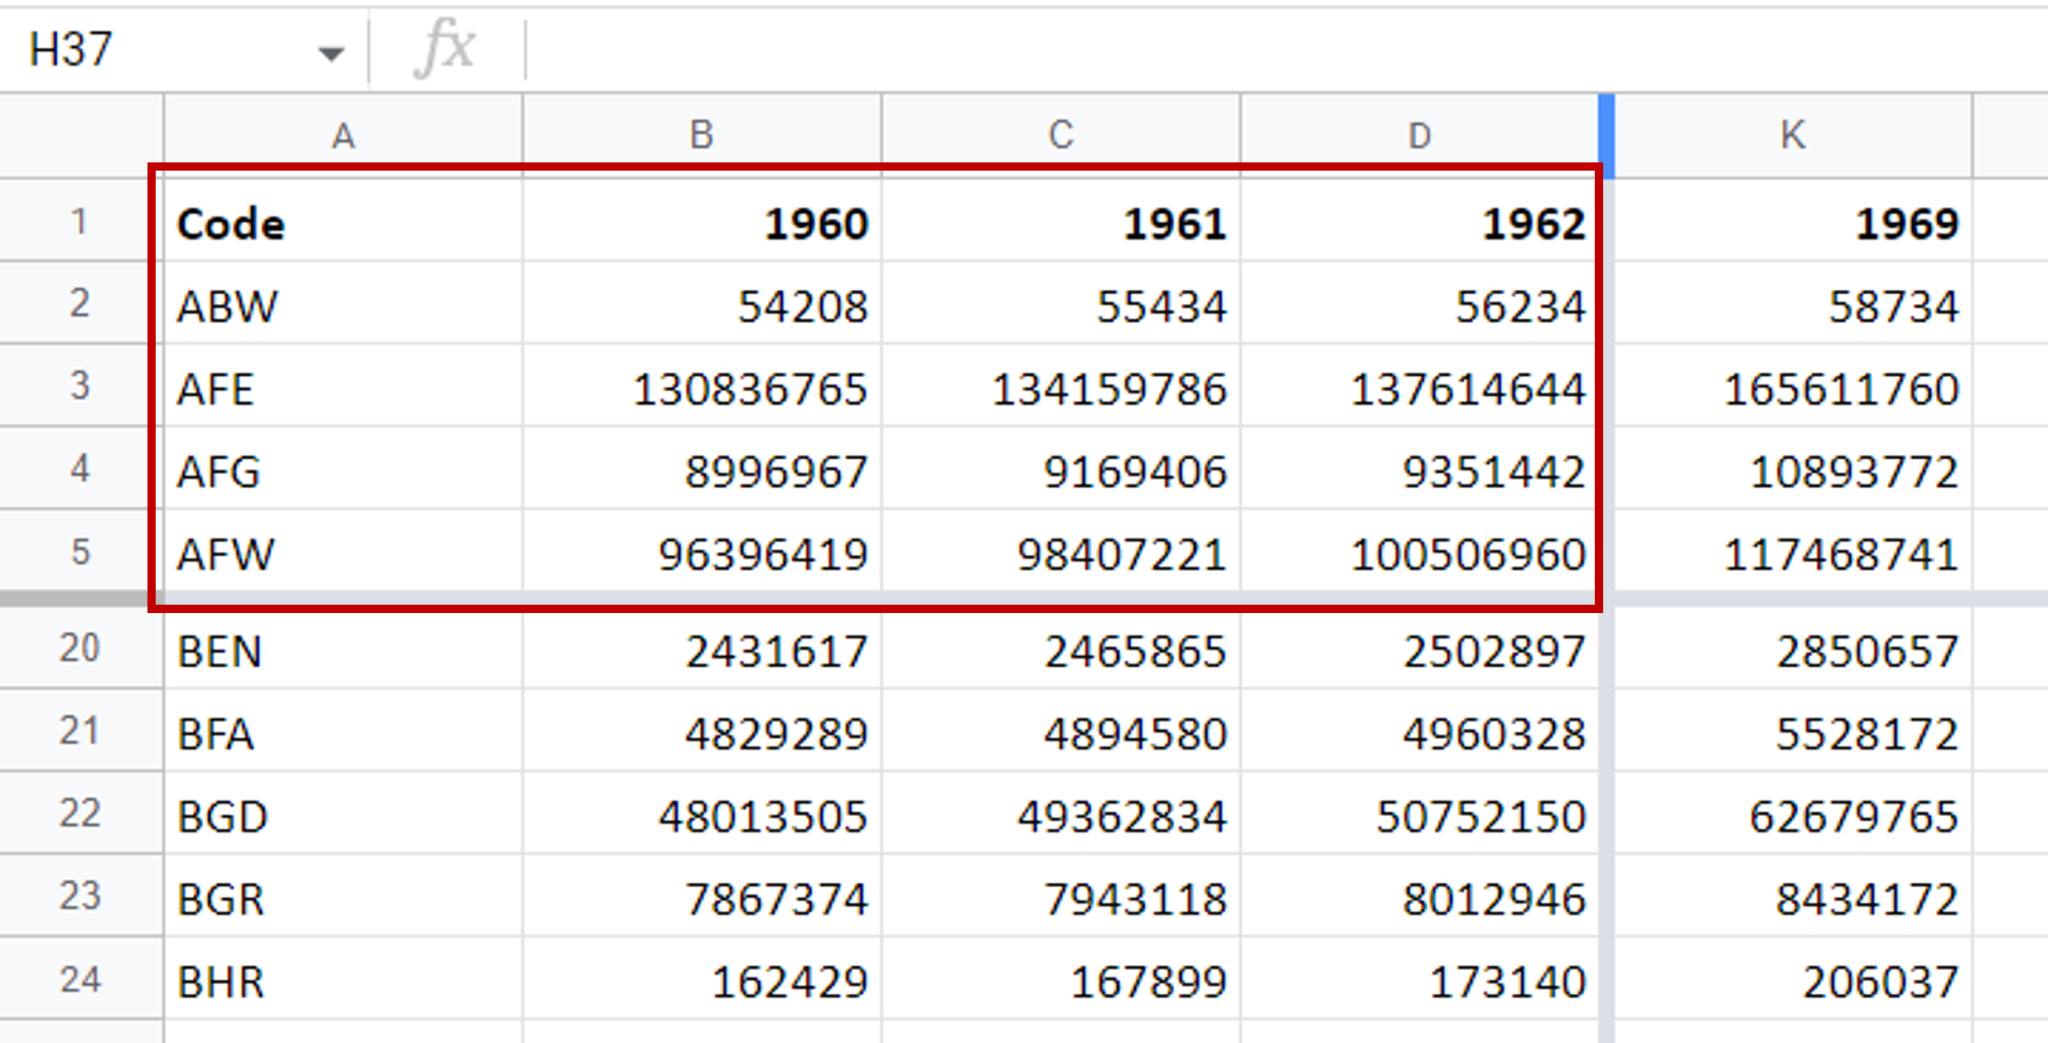Select row 2 header
Viewport: 2048px width, 1043px height.
pos(81,304)
